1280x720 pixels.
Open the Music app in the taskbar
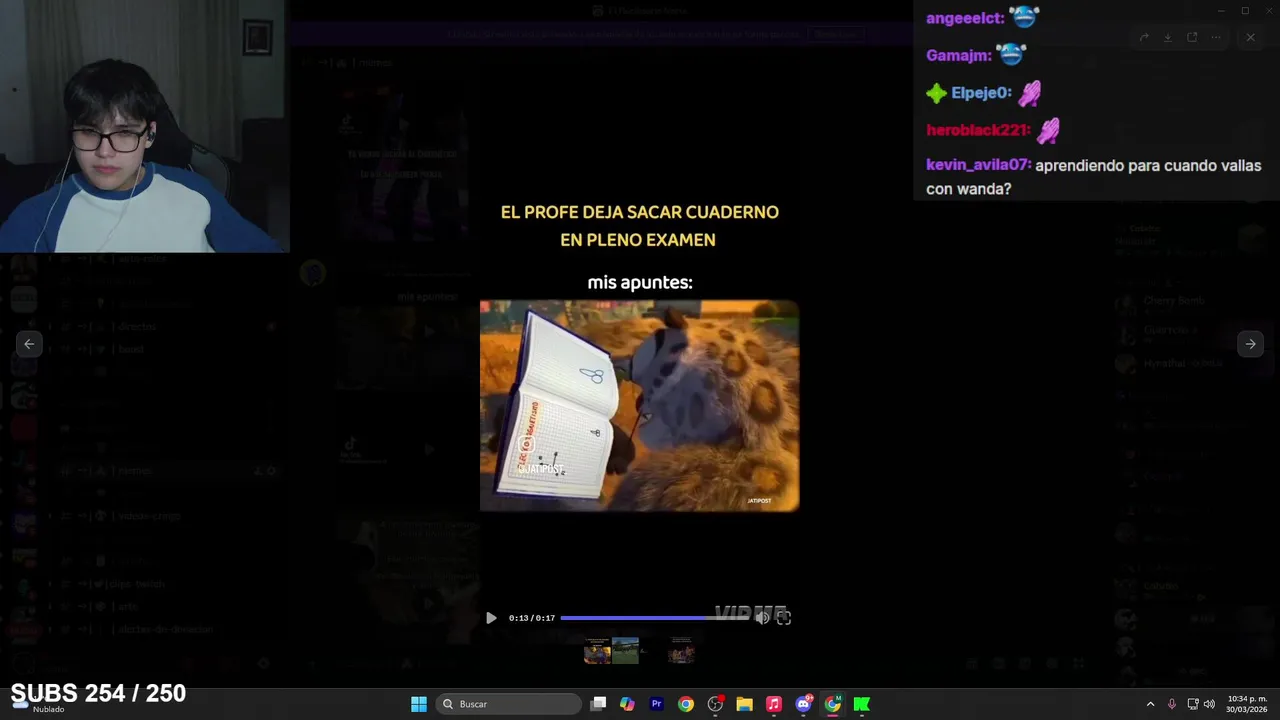pos(773,704)
